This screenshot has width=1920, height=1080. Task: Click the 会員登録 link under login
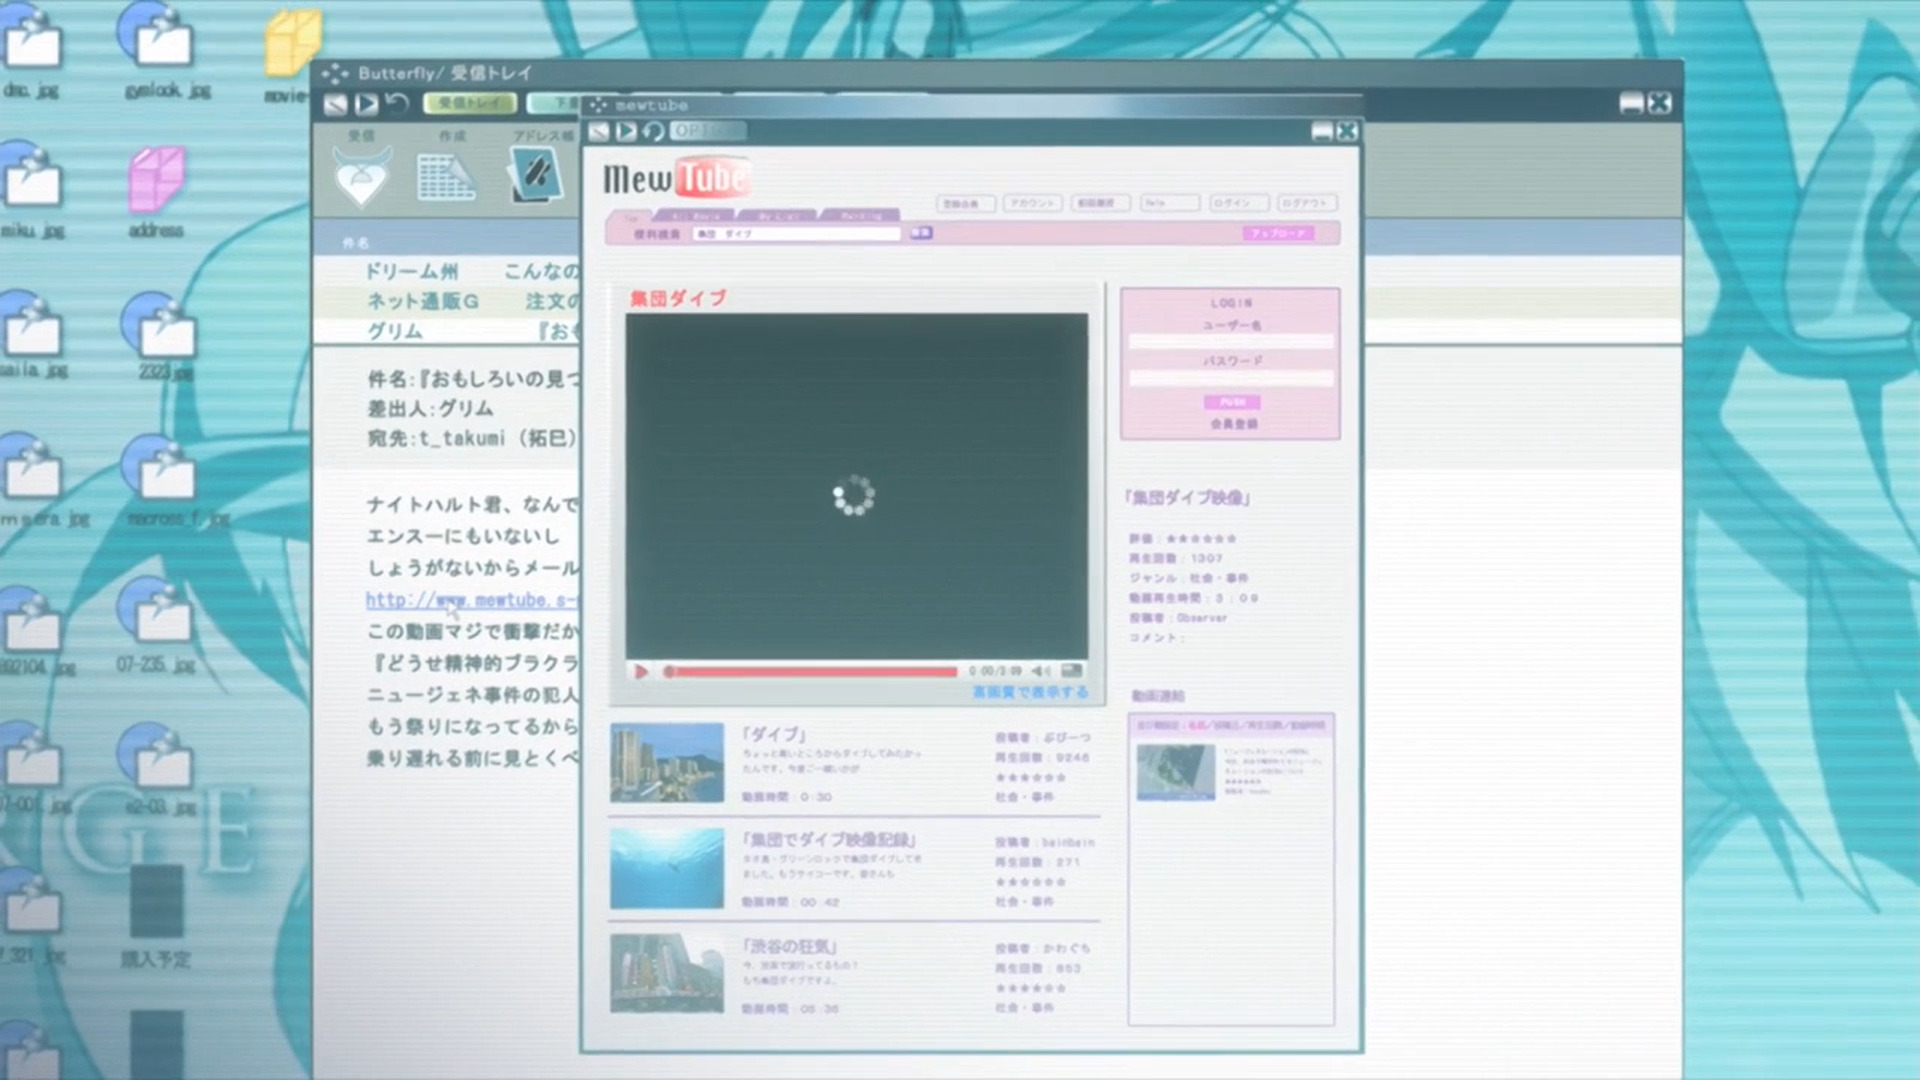pyautogui.click(x=1234, y=424)
